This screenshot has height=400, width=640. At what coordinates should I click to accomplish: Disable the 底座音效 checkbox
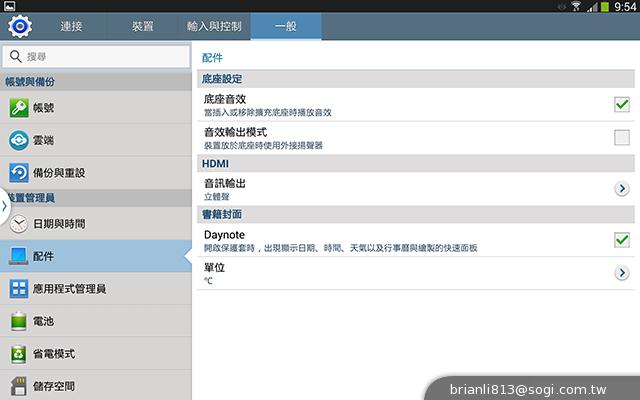click(x=621, y=104)
